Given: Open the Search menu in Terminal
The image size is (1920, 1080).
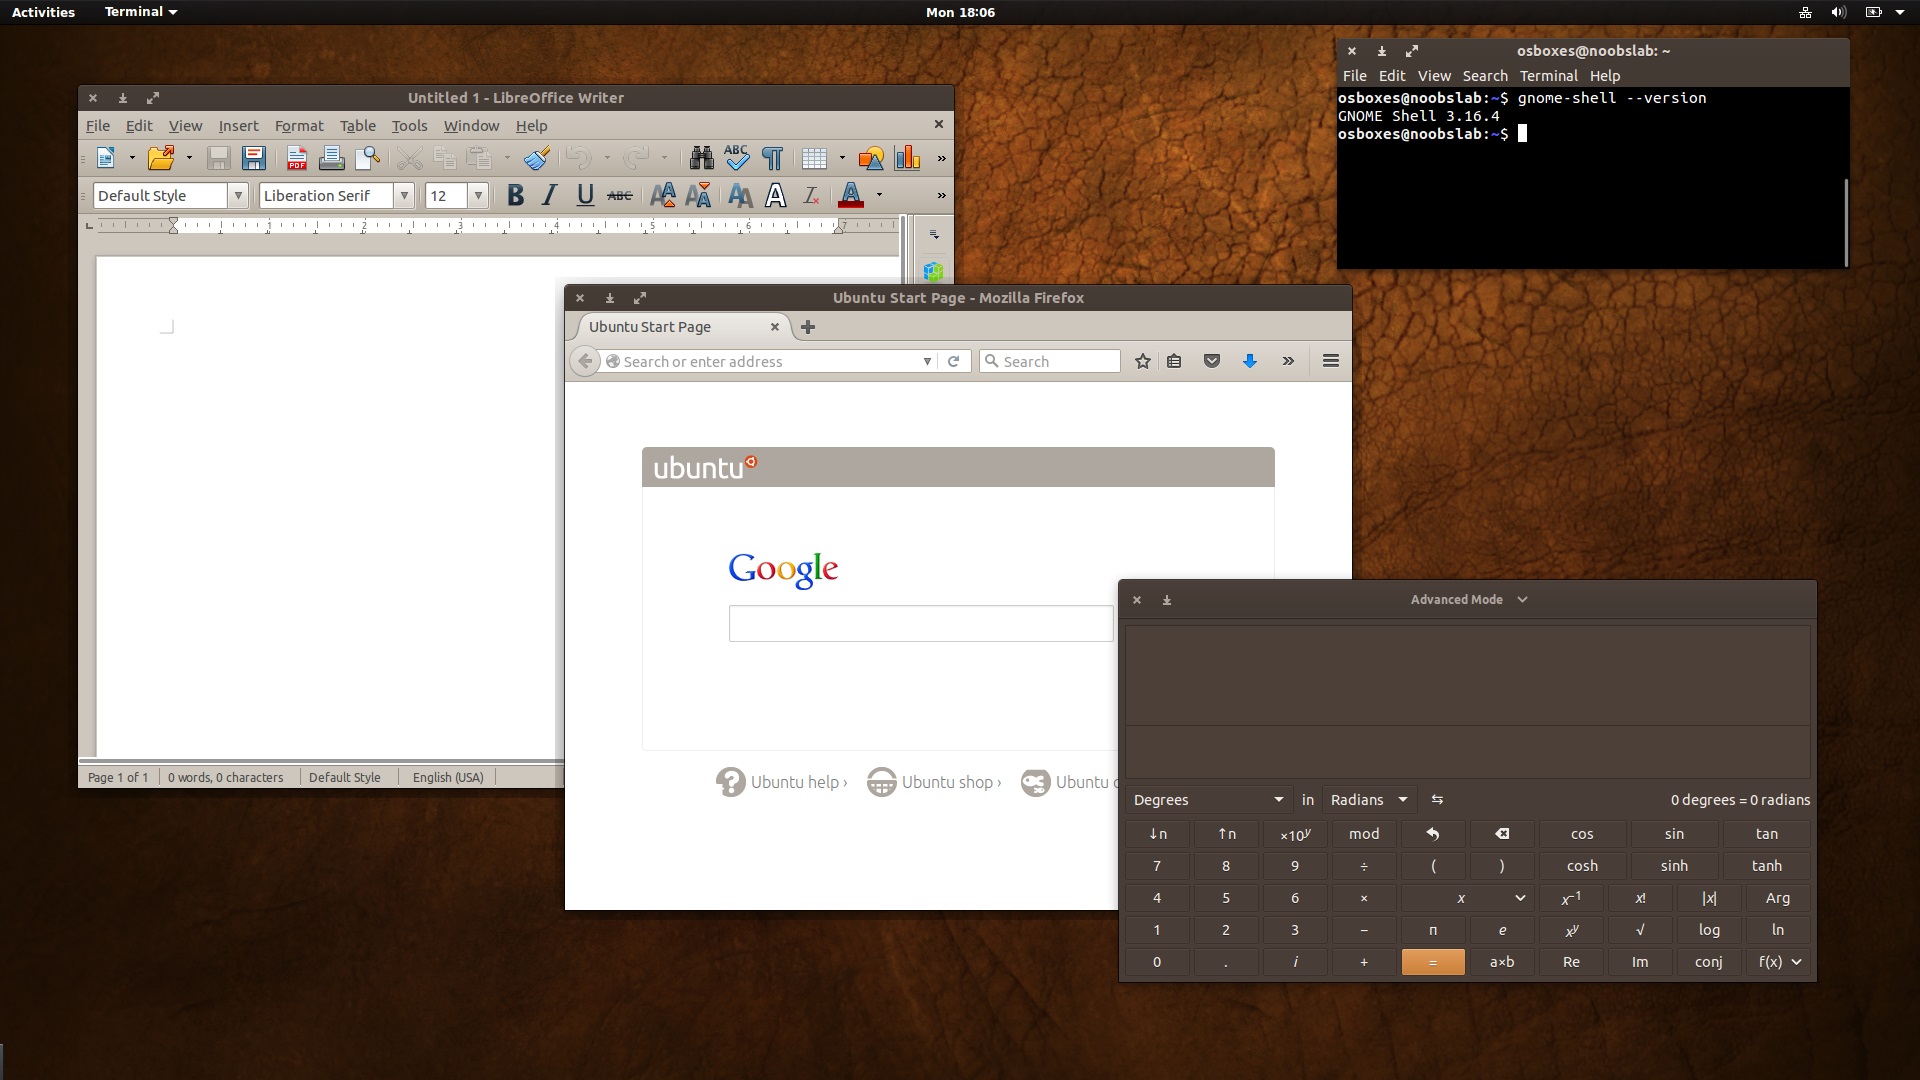Looking at the screenshot, I should [1484, 75].
